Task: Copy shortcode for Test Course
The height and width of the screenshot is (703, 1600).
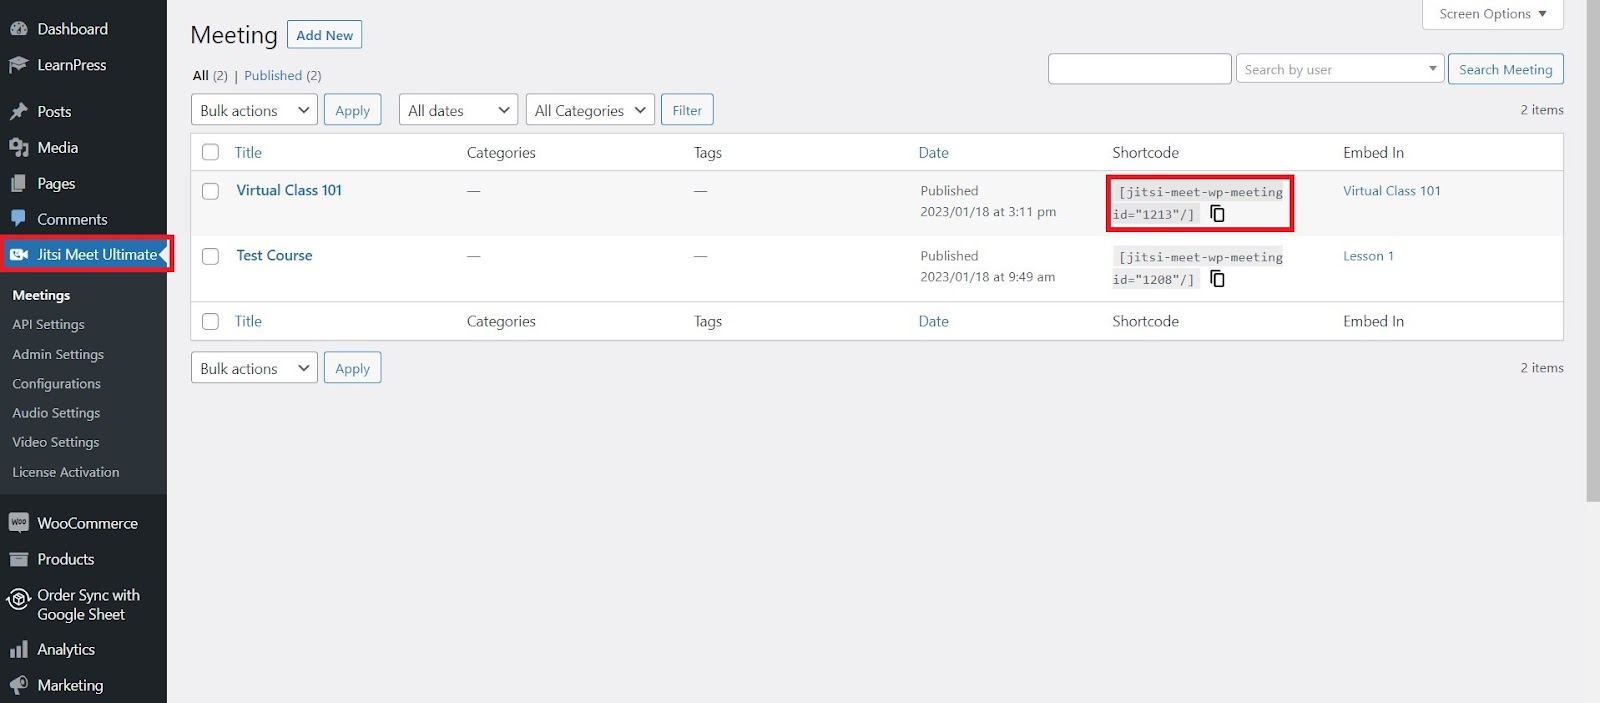Action: click(1217, 278)
